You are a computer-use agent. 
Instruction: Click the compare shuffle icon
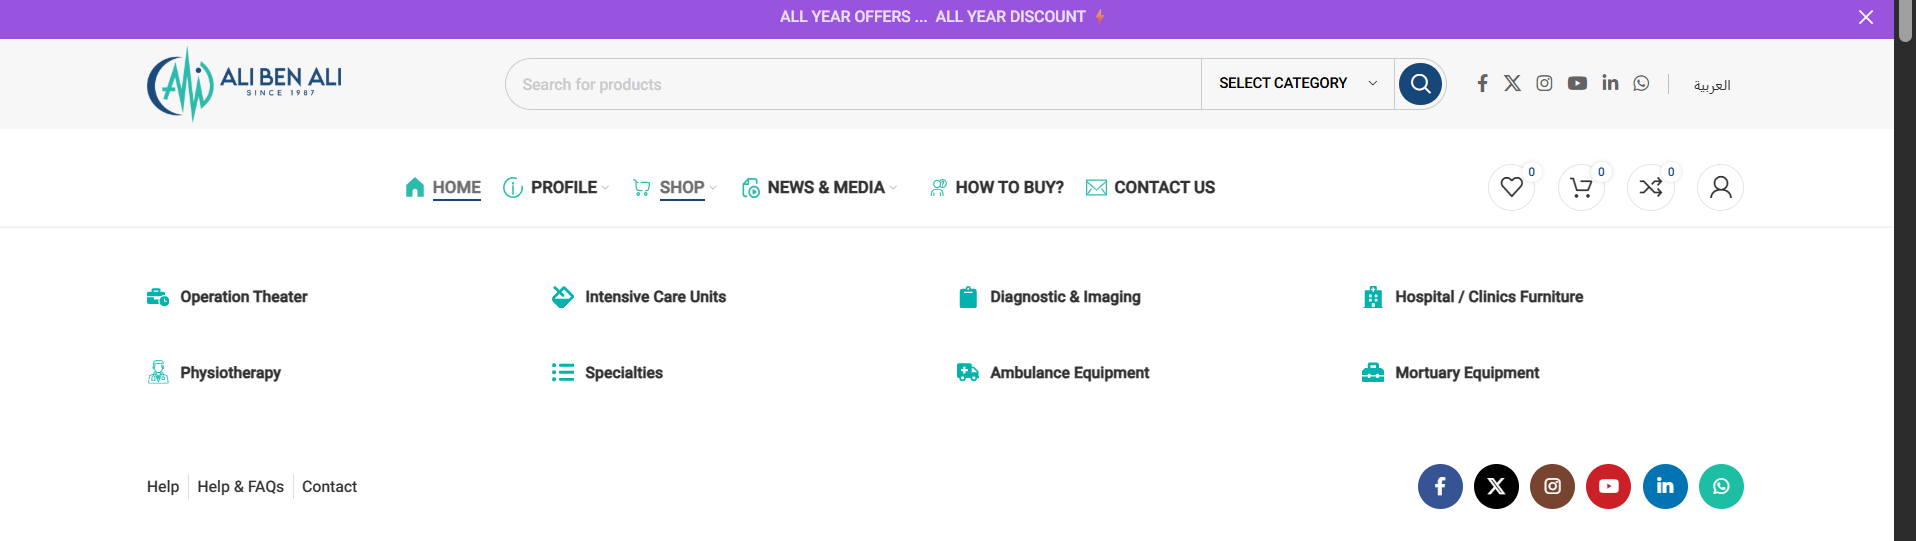point(1650,187)
